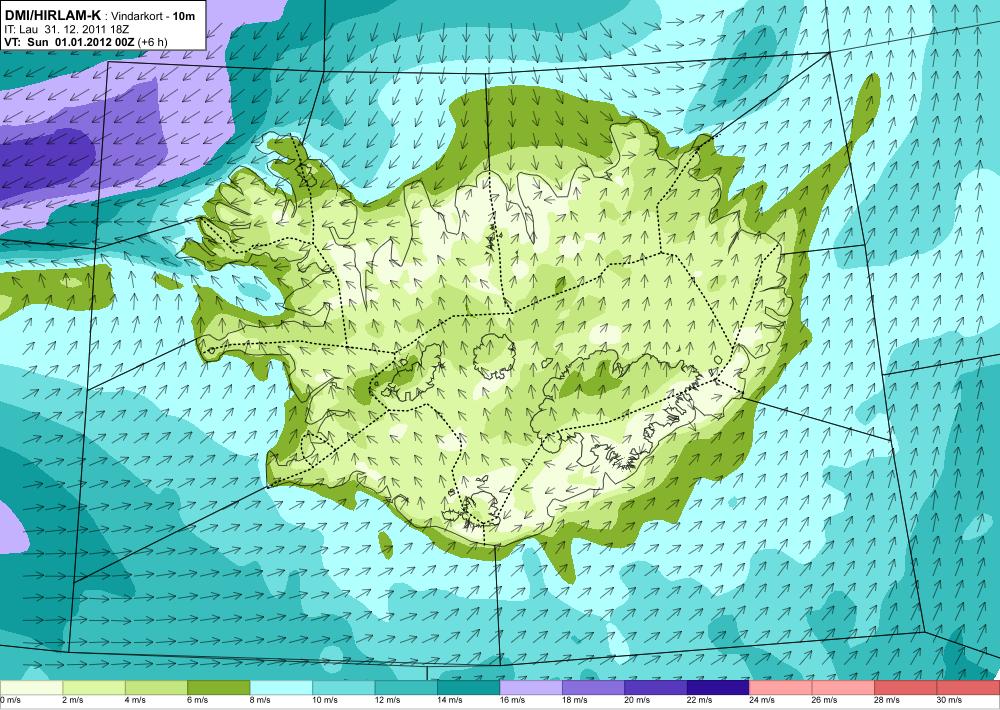The height and width of the screenshot is (710, 1000).
Task: Pick the medium purple 18–20 m/s legend swatch
Action: (594, 688)
